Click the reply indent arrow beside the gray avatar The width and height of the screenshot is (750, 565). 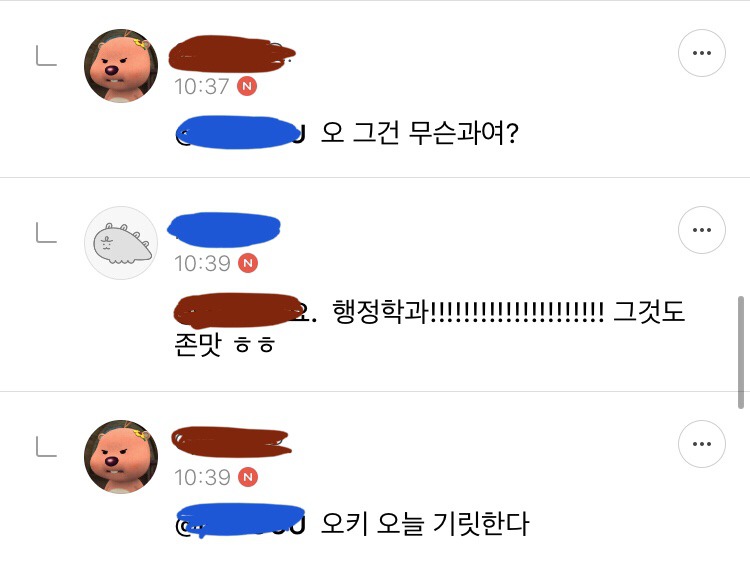coord(46,233)
